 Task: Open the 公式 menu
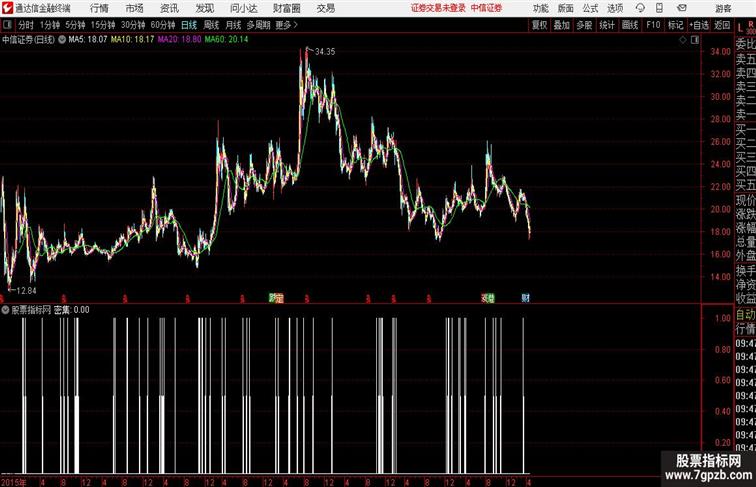point(590,8)
